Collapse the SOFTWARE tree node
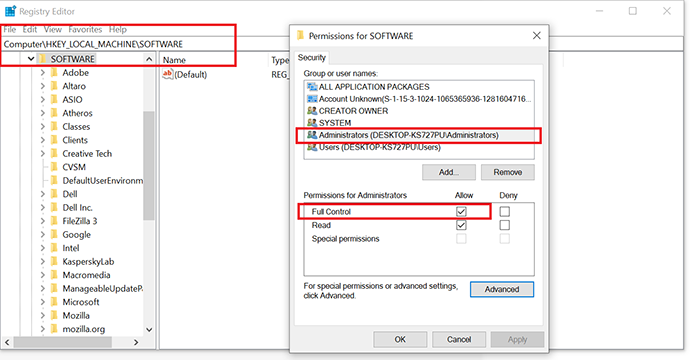This screenshot has width=700, height=360. pyautogui.click(x=31, y=59)
